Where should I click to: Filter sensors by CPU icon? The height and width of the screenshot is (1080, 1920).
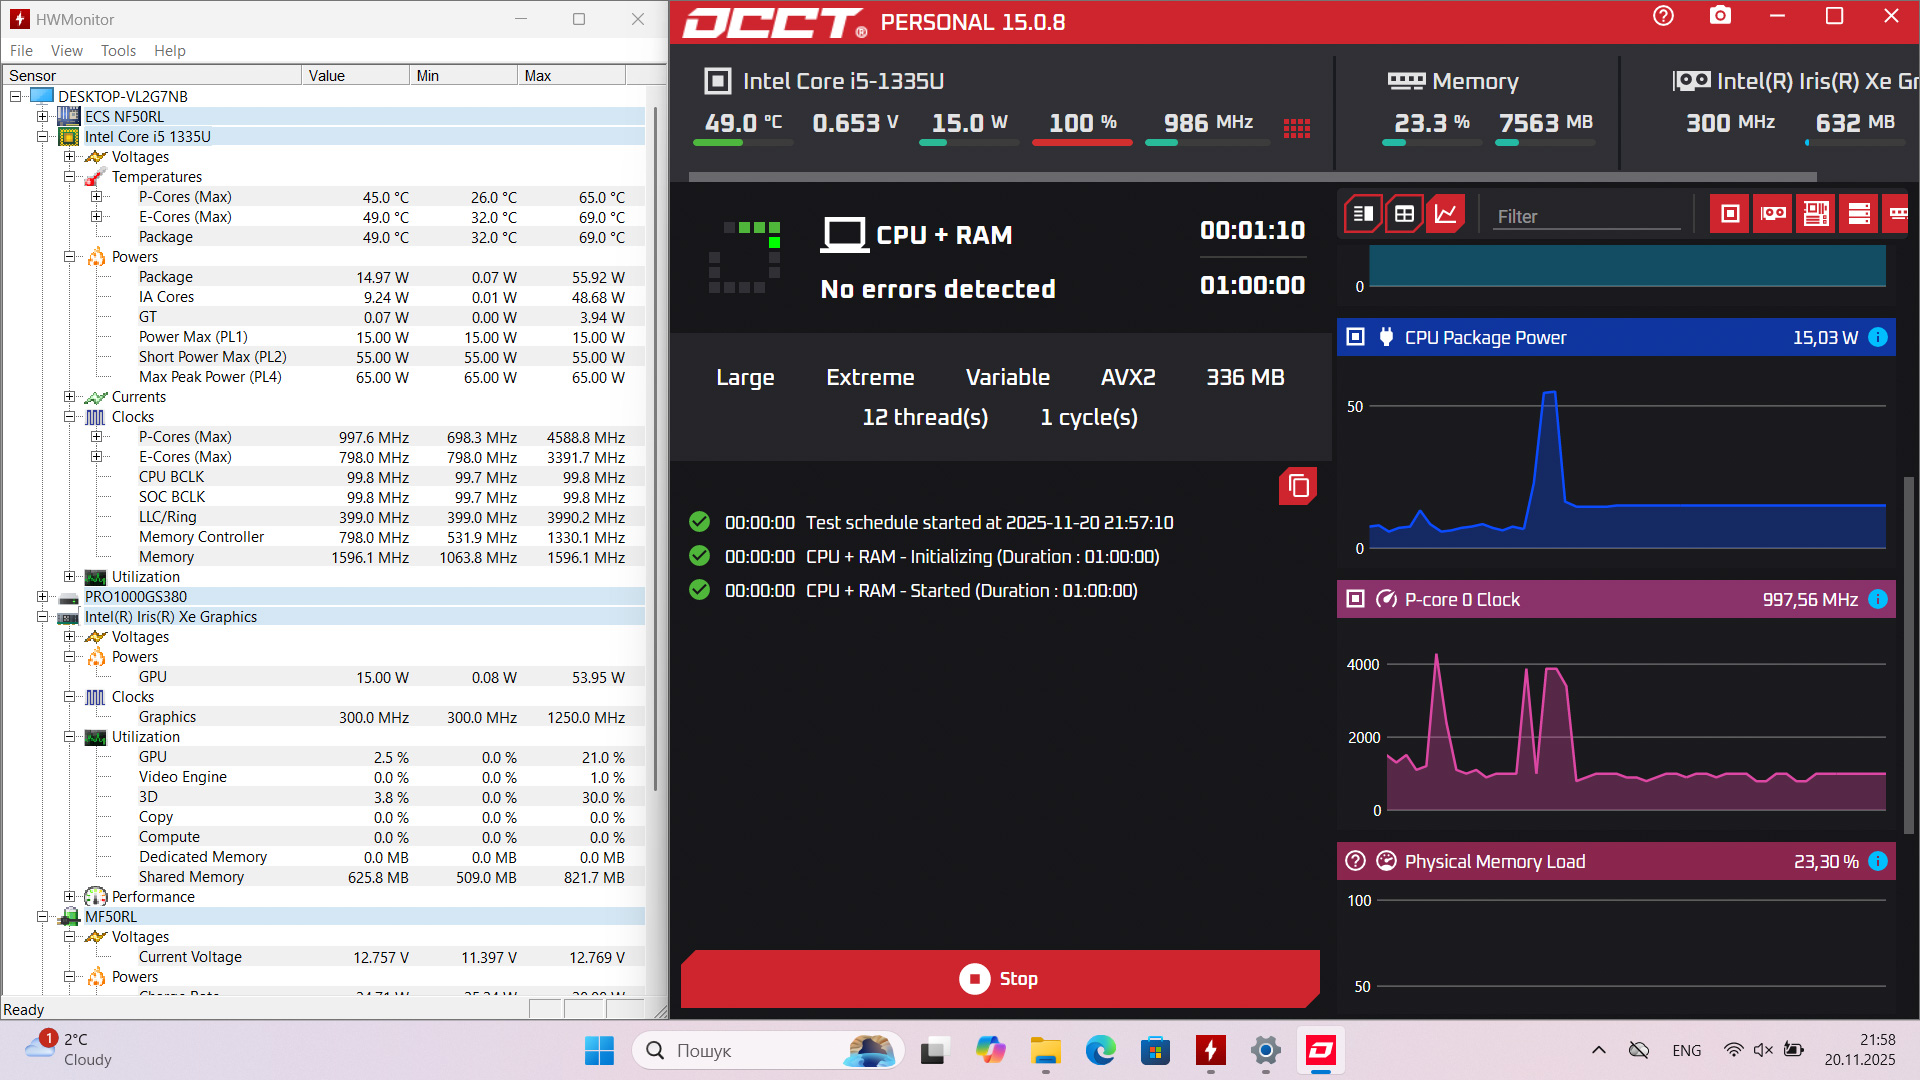[1730, 213]
